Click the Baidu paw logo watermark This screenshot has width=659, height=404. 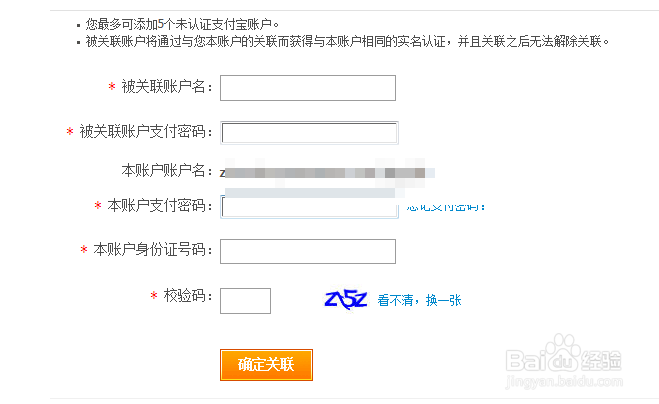(563, 350)
